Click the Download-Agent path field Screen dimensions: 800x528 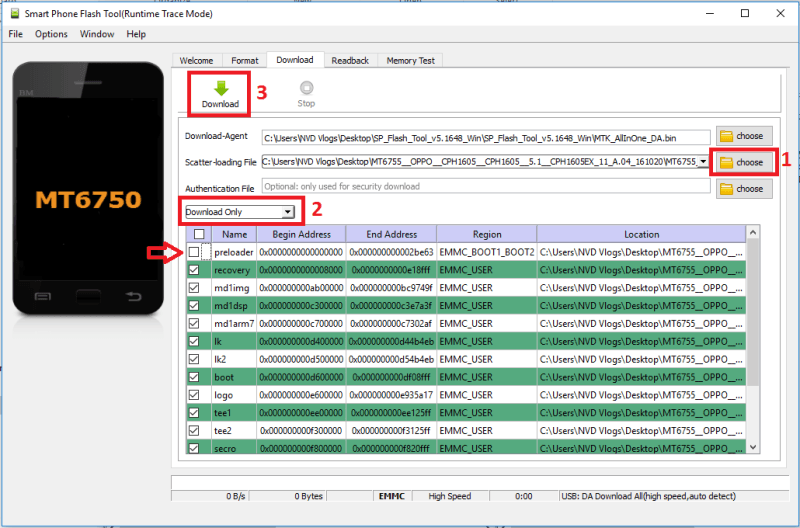point(486,138)
